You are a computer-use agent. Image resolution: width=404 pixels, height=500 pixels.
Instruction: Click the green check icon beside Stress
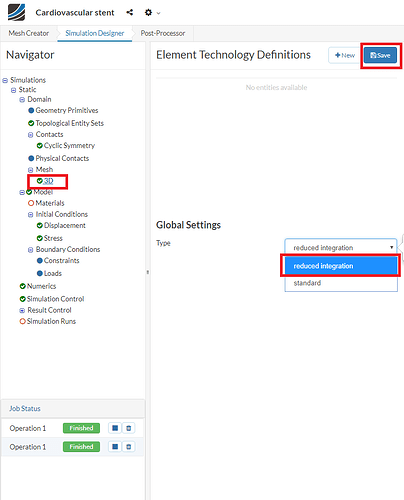pos(40,238)
